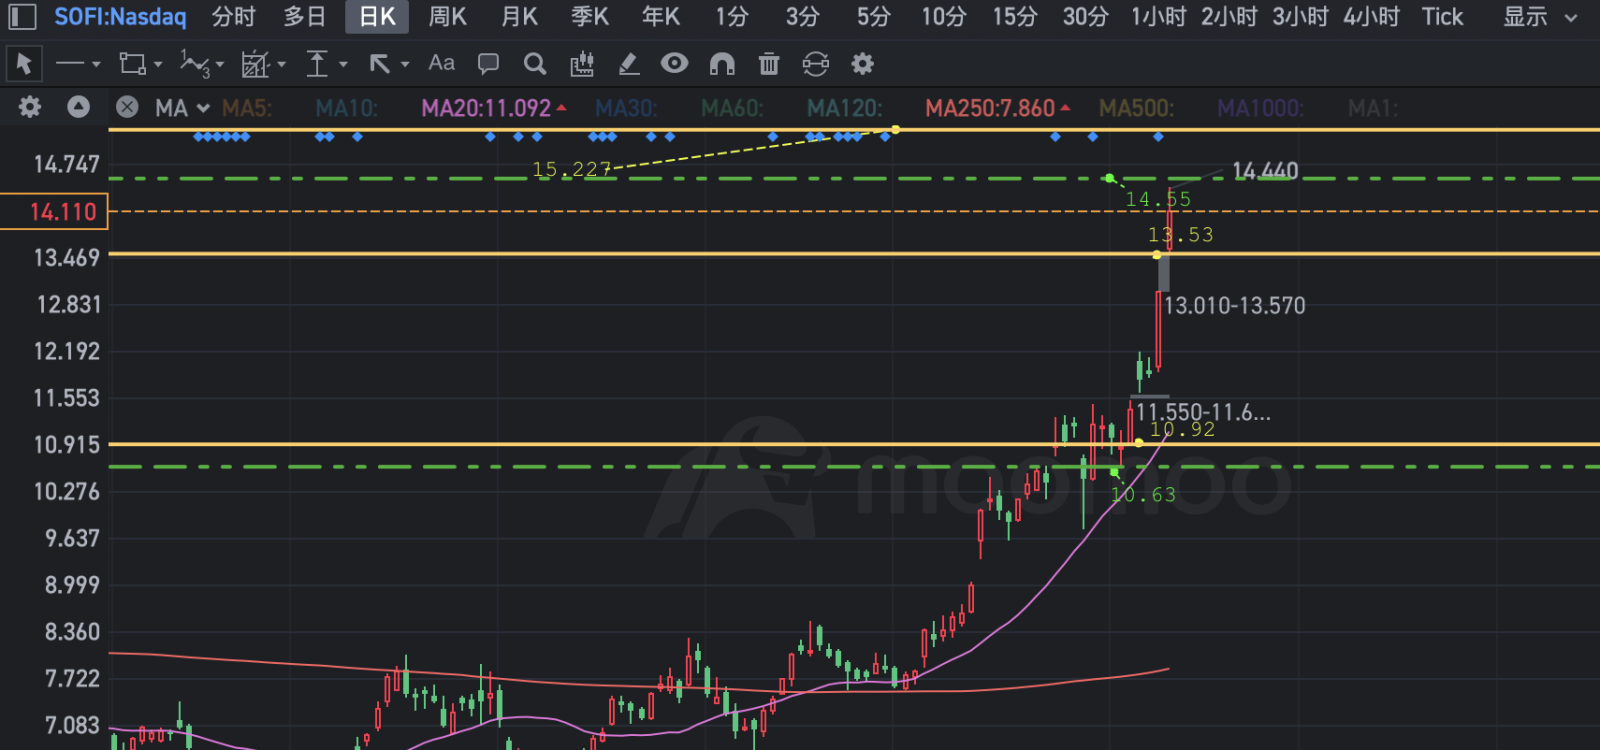Switch to 年K yearly chart
Screen dimensions: 1600x750
pyautogui.click(x=661, y=17)
